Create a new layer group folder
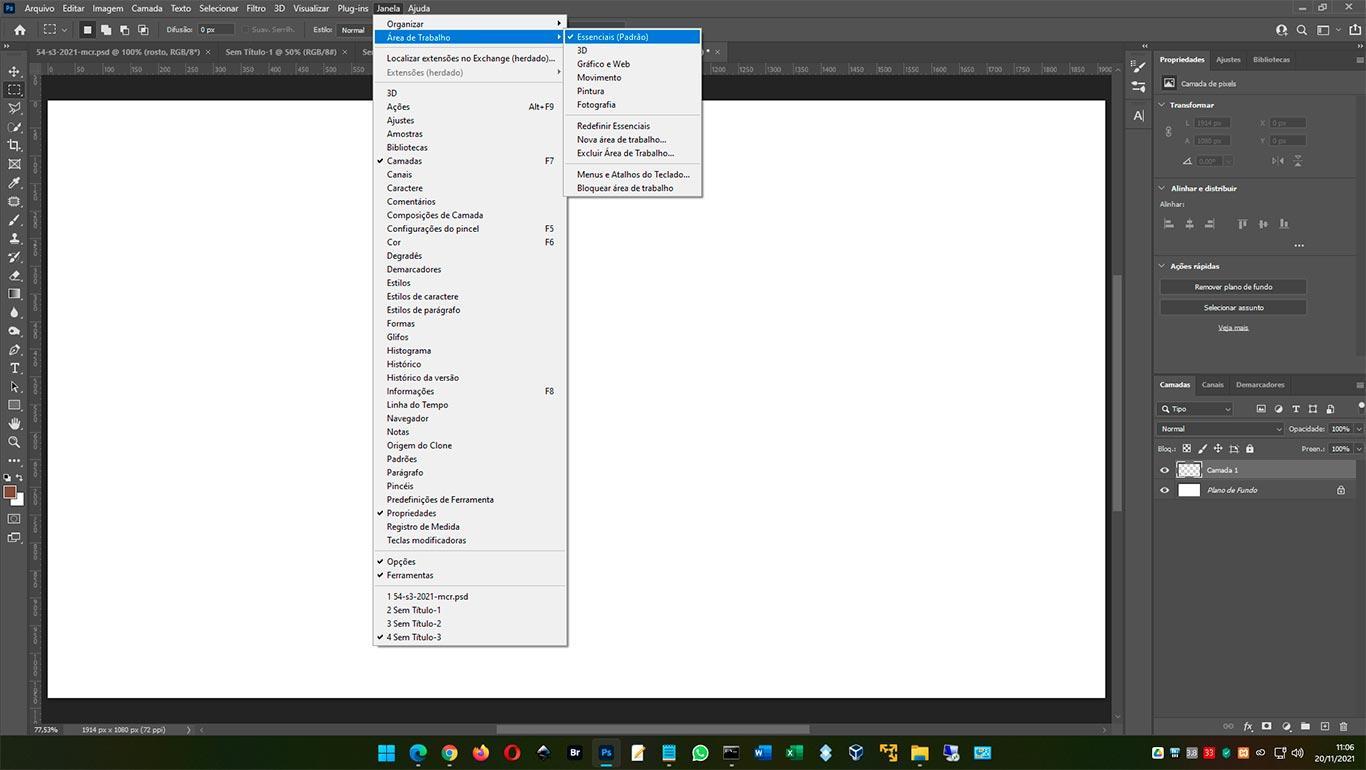 1305,726
